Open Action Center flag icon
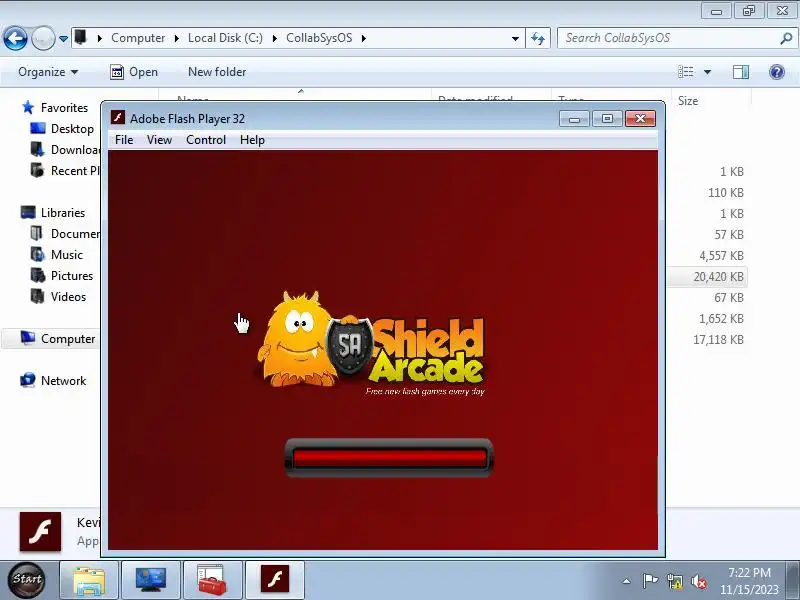Screen dimensions: 800x600 650,581
